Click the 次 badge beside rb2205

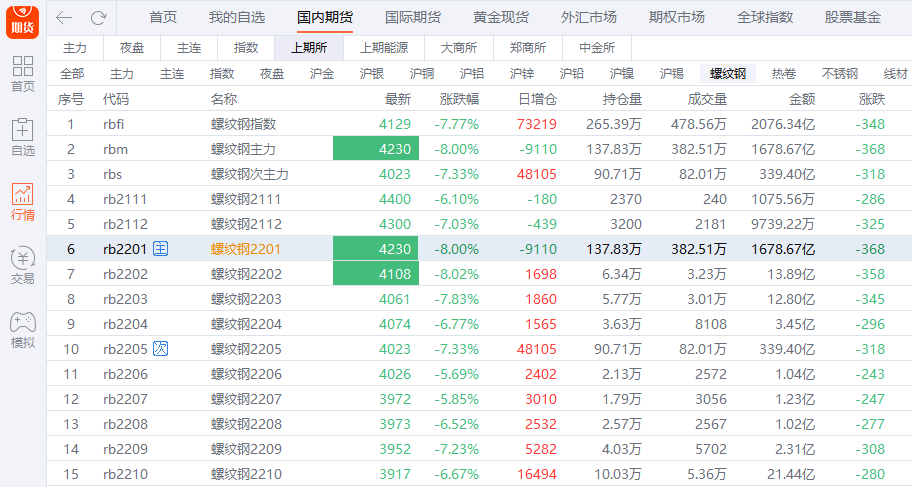click(160, 349)
